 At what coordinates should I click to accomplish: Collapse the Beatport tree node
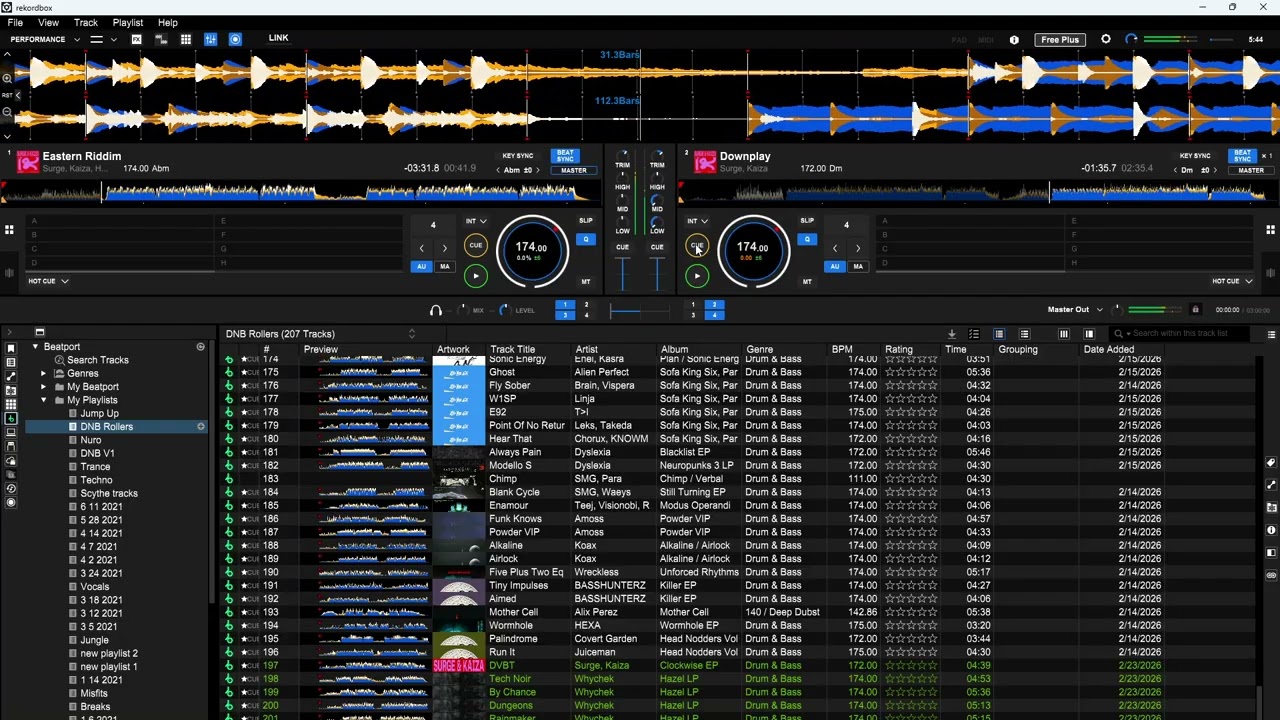pyautogui.click(x=35, y=347)
